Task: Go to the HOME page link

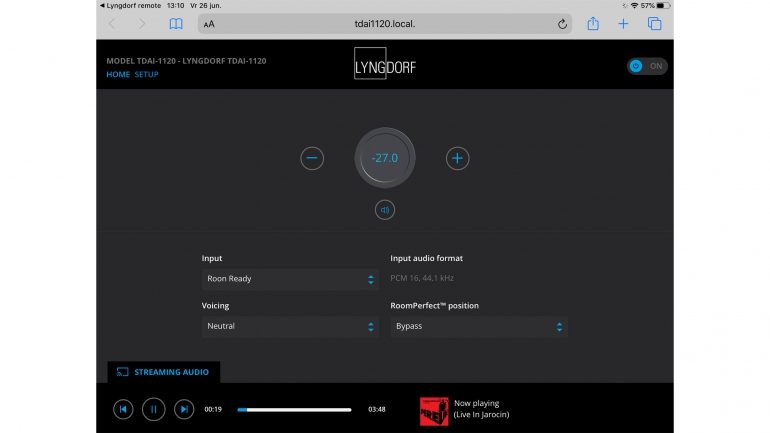Action: [118, 75]
